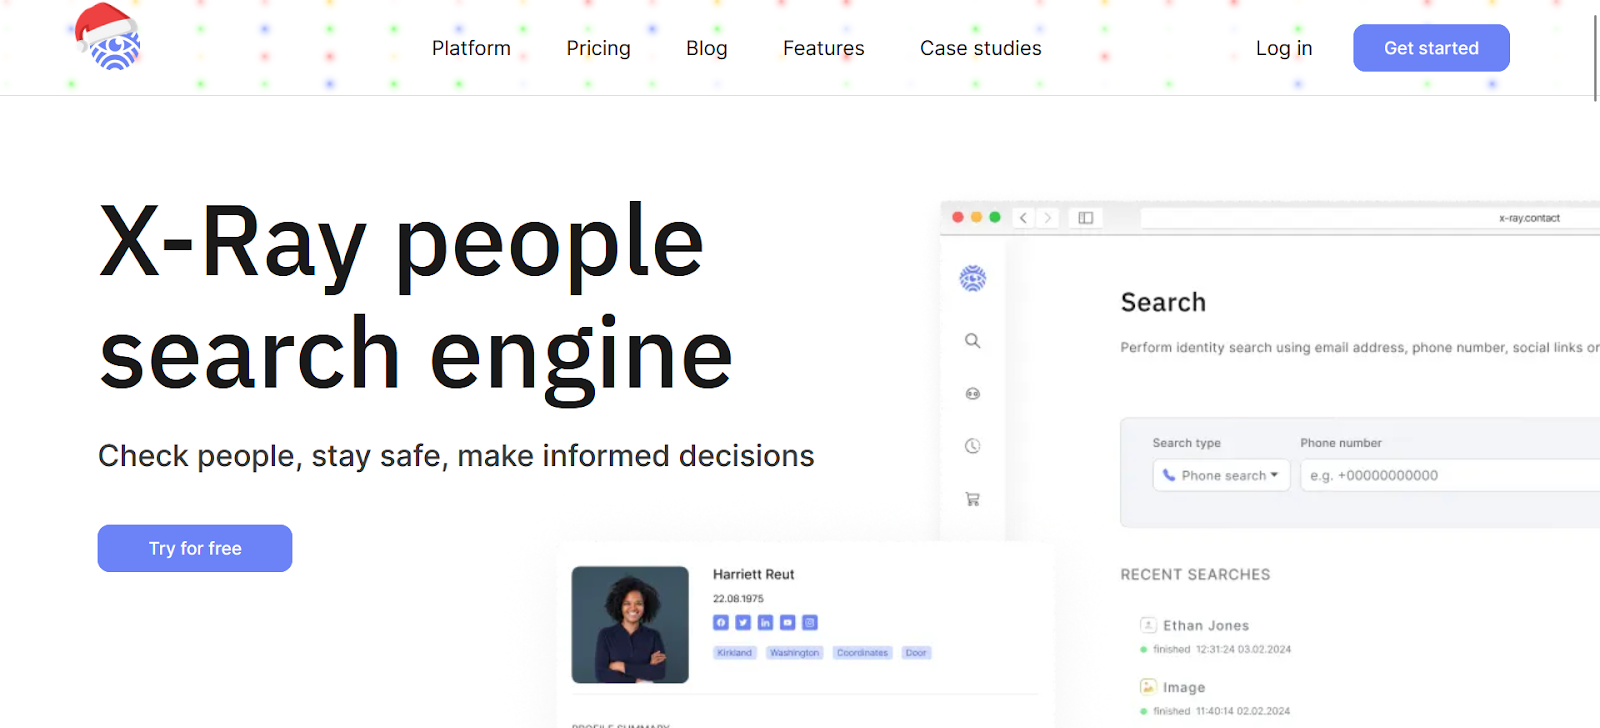This screenshot has height=728, width=1600.
Task: Open Harriett Reut's Facebook icon
Action: (721, 623)
